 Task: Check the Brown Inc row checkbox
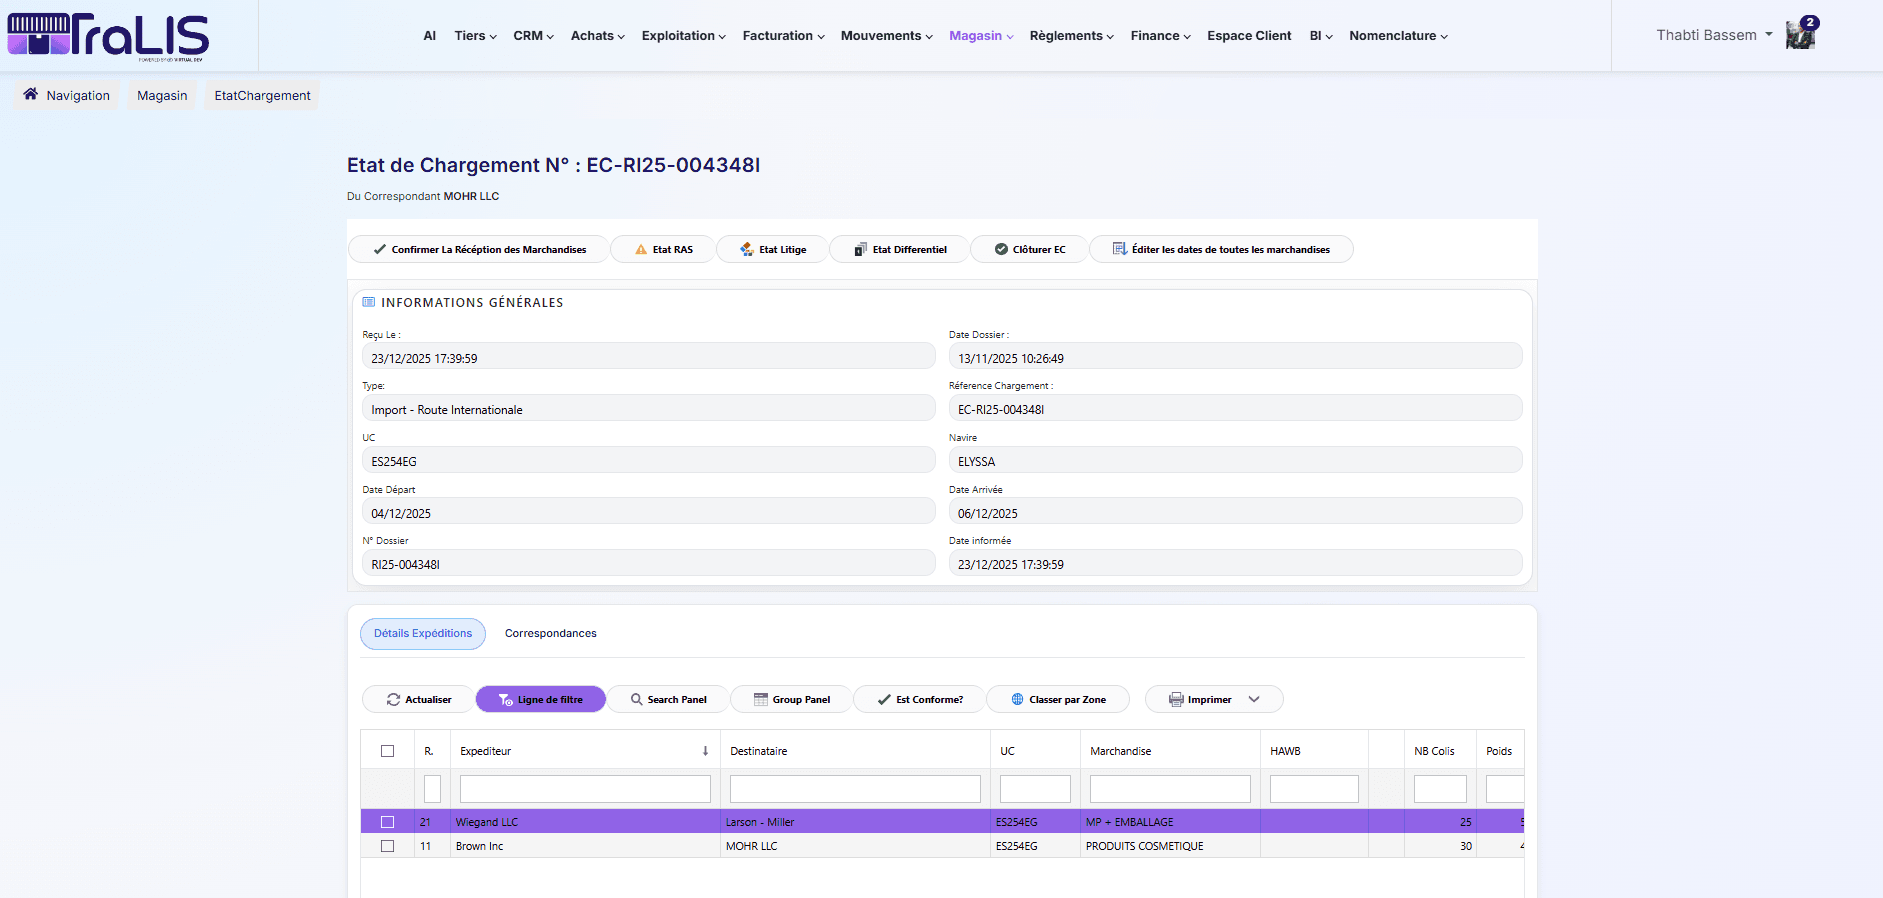[x=388, y=846]
